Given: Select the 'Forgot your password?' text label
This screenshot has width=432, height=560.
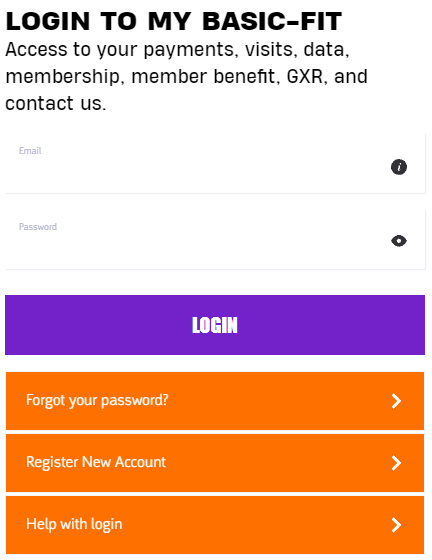Looking at the screenshot, I should (97, 401).
